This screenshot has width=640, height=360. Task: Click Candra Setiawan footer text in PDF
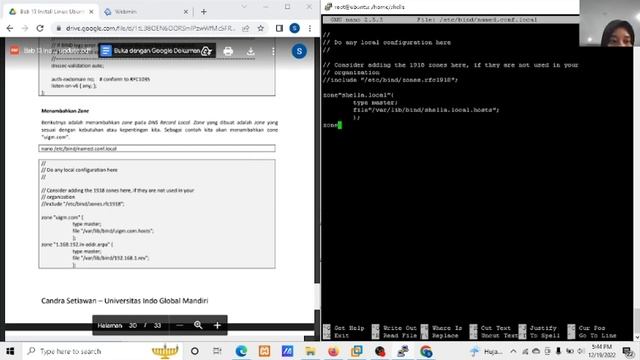tap(124, 301)
